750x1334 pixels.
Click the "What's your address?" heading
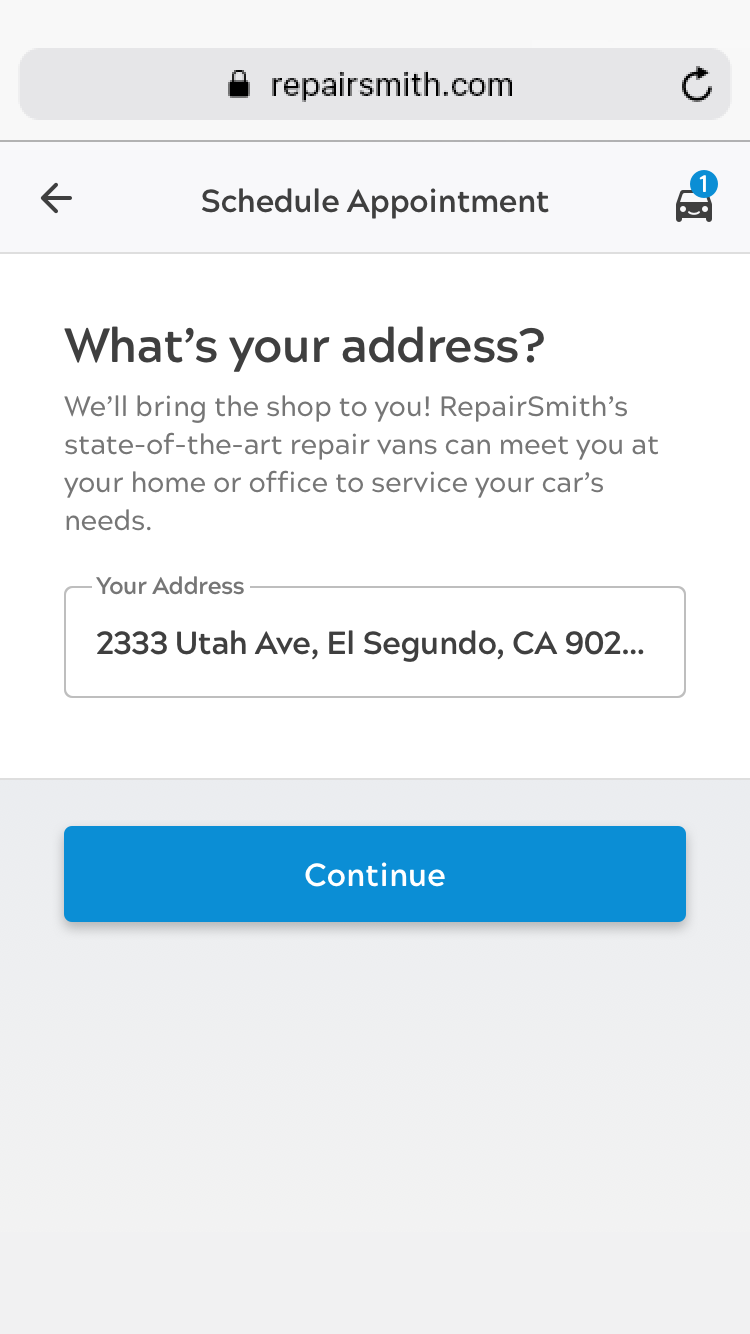click(x=304, y=346)
